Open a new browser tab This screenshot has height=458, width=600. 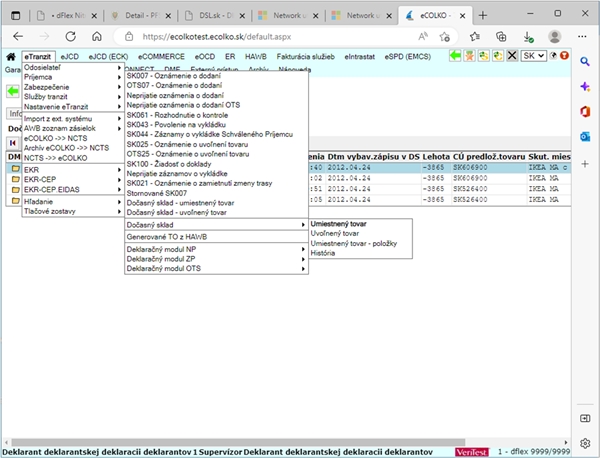click(x=483, y=15)
